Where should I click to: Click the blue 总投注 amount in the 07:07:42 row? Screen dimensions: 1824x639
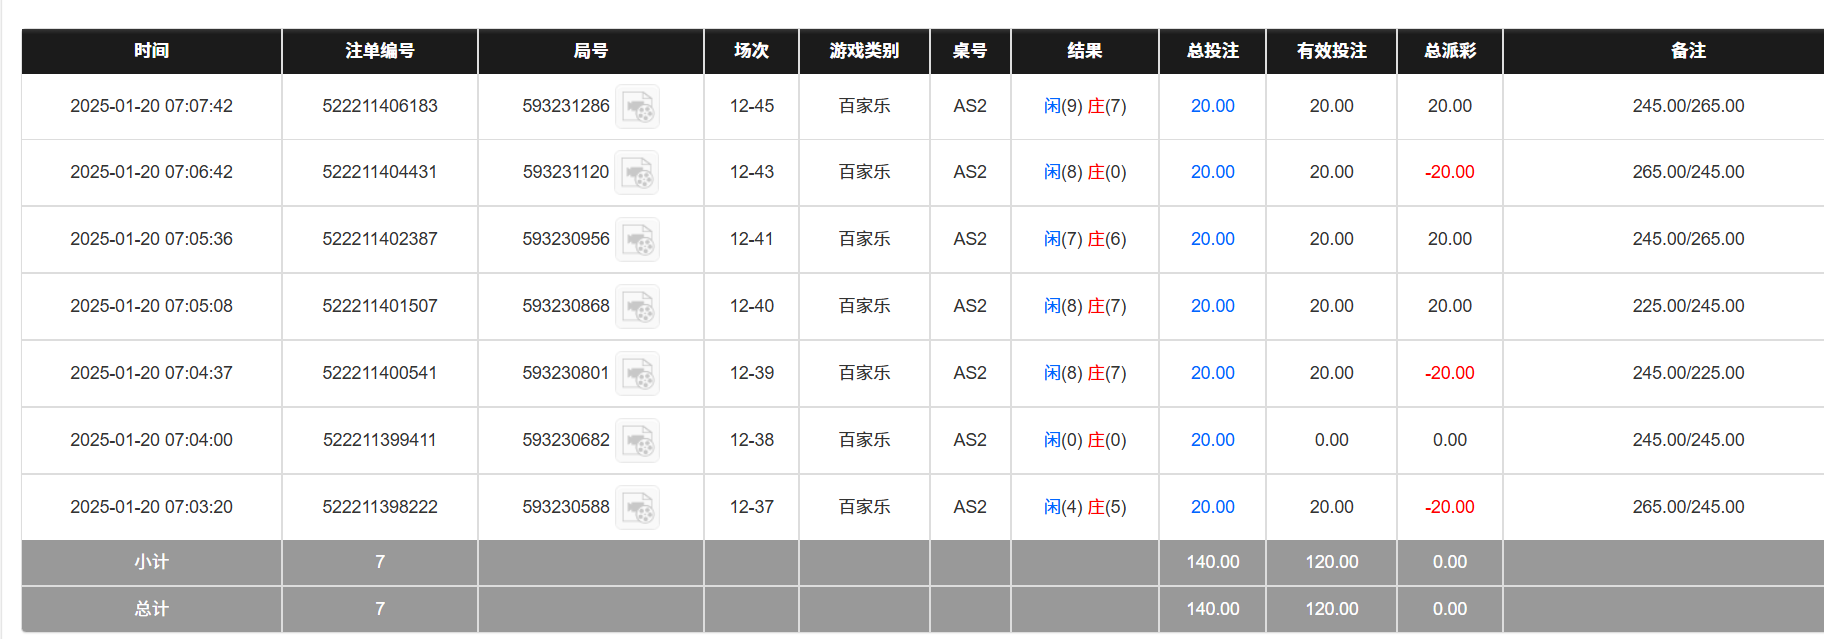click(1211, 105)
